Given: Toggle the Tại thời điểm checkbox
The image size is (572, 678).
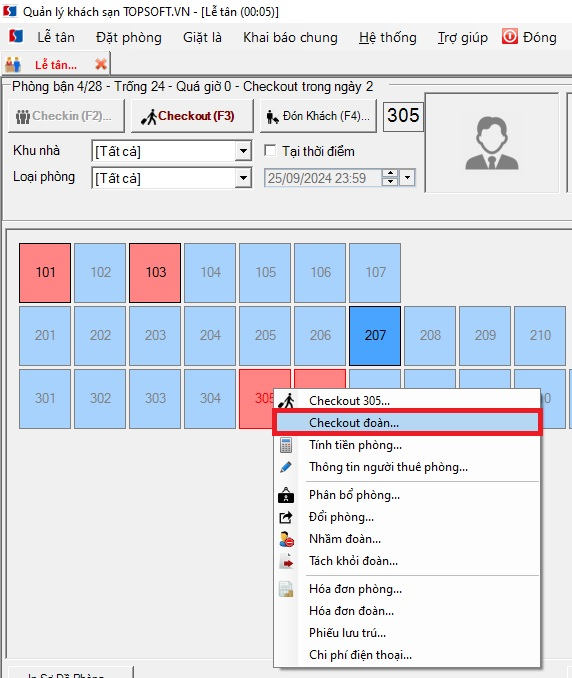Looking at the screenshot, I should [x=270, y=151].
